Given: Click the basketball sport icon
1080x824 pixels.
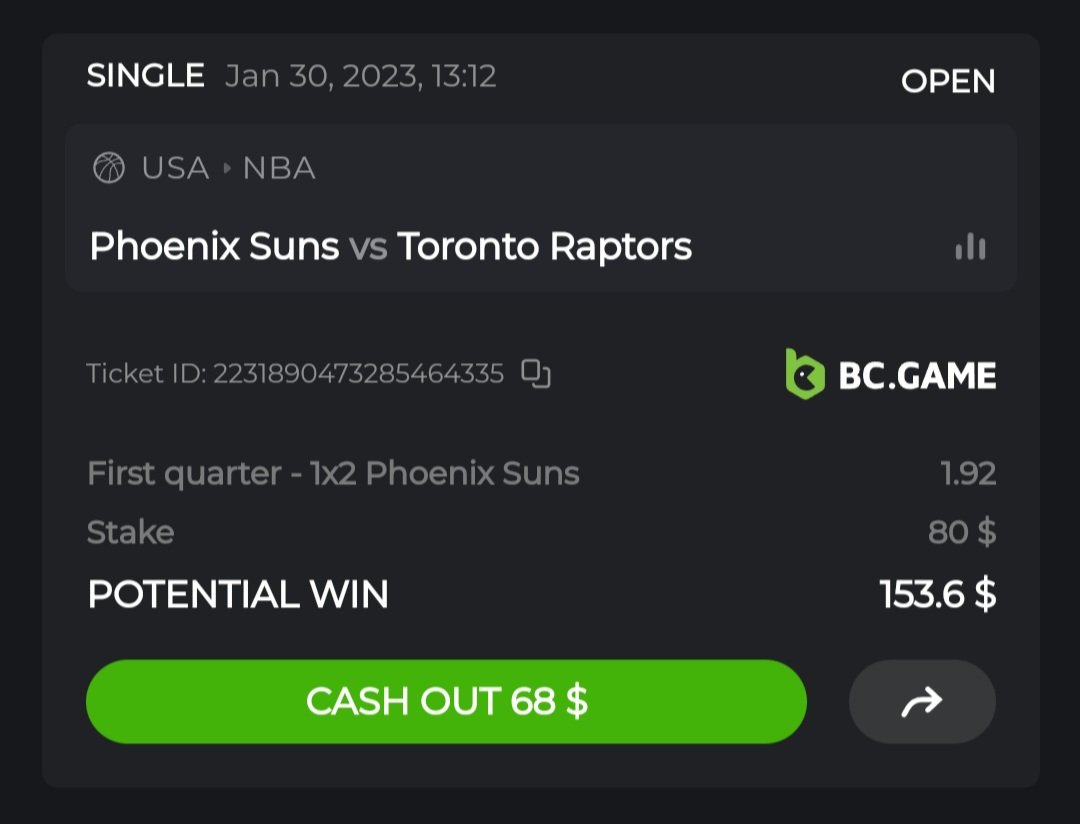Looking at the screenshot, I should (x=109, y=168).
